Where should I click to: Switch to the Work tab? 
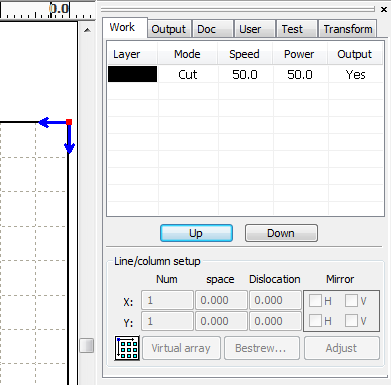(x=125, y=27)
